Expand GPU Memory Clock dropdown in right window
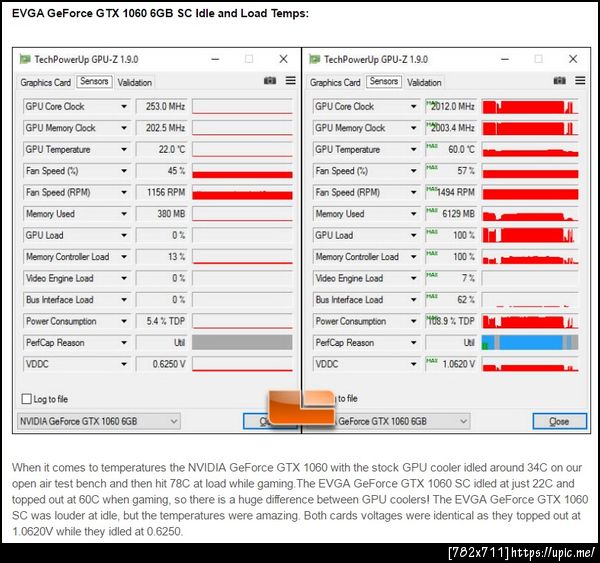Viewport: 600px width, 563px height. (413, 128)
